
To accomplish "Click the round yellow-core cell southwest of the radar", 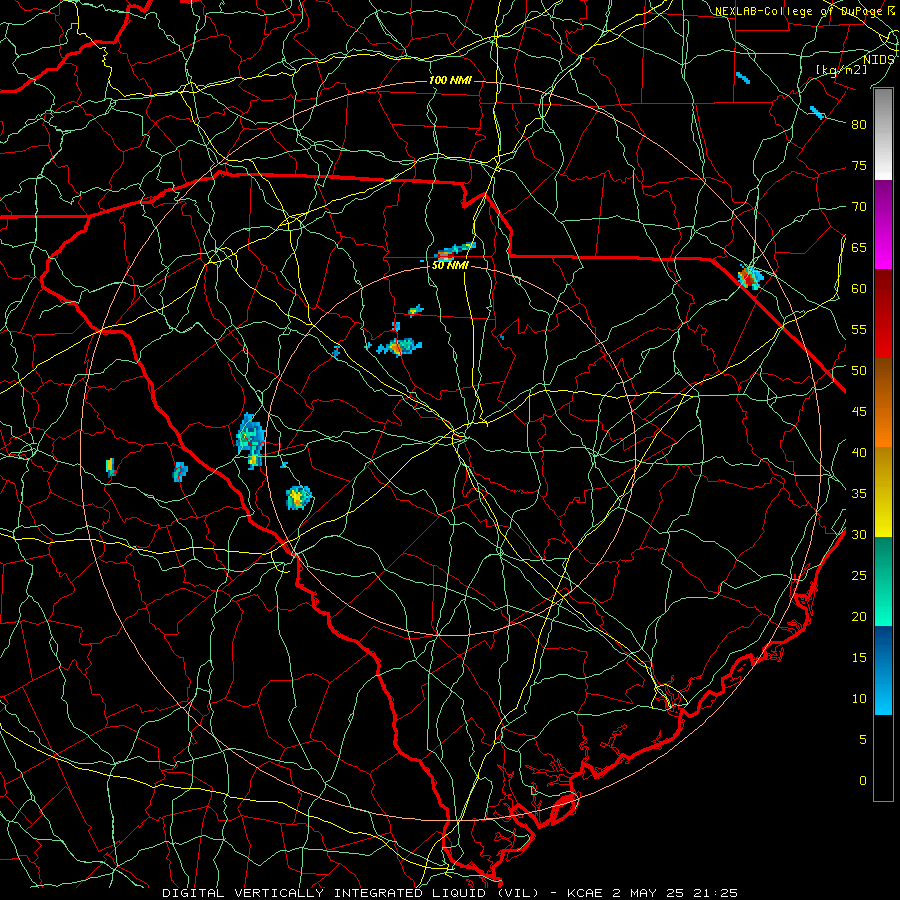I will (x=298, y=497).
